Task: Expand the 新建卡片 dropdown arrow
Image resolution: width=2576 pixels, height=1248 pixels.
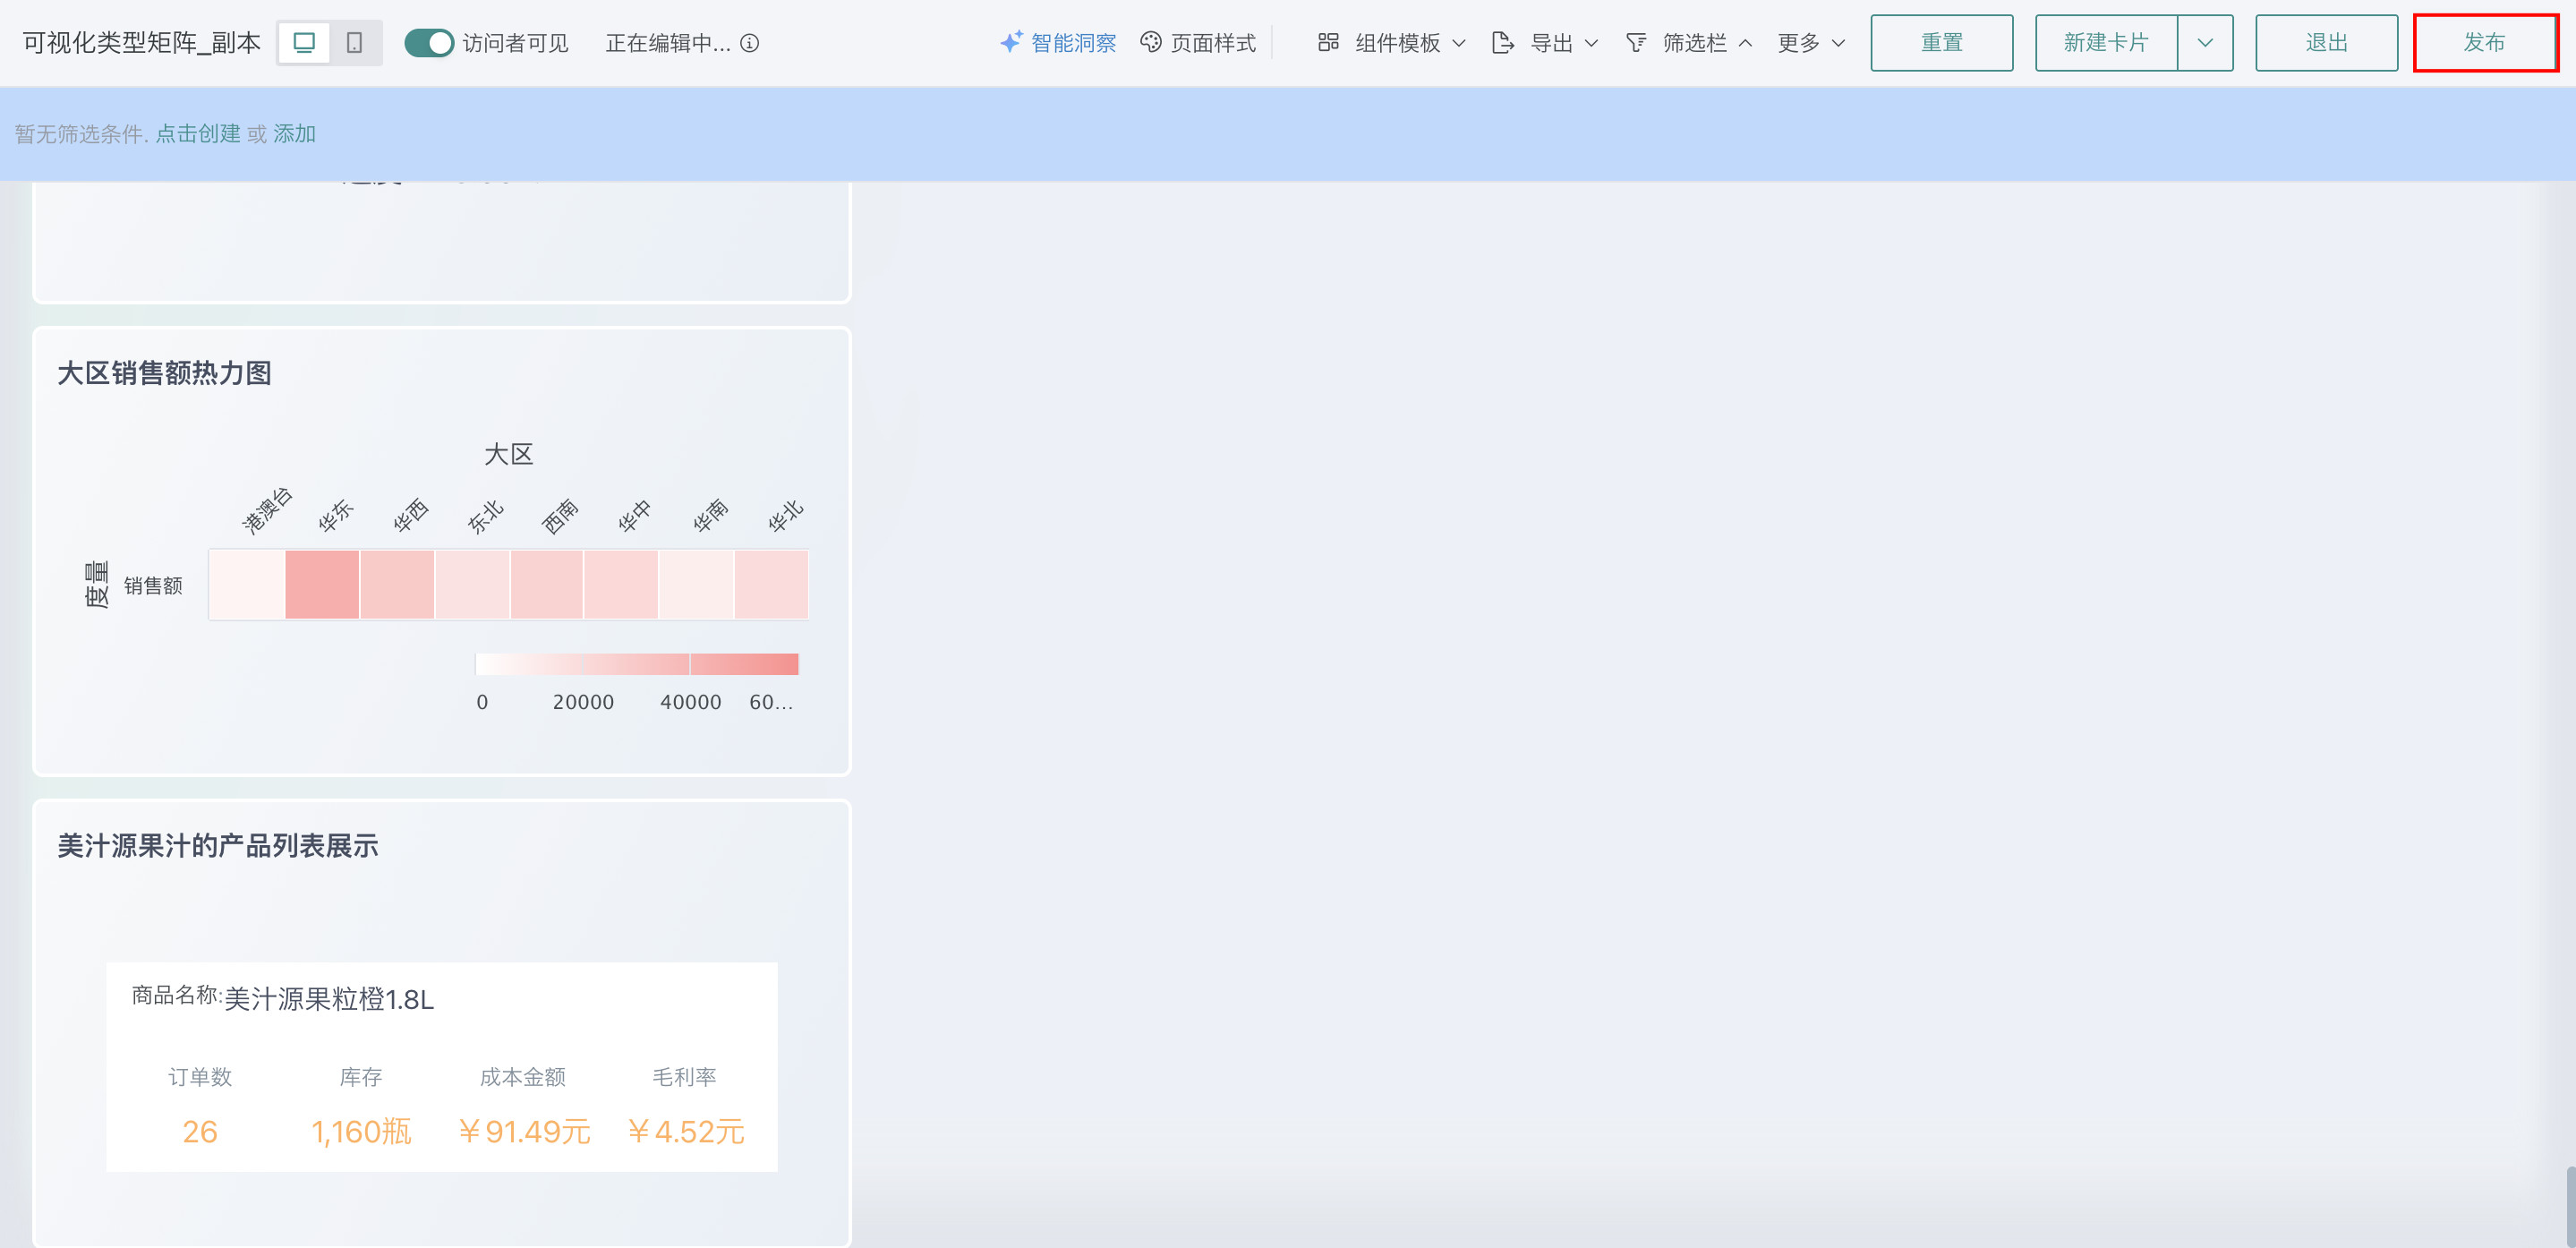Action: tap(2205, 43)
